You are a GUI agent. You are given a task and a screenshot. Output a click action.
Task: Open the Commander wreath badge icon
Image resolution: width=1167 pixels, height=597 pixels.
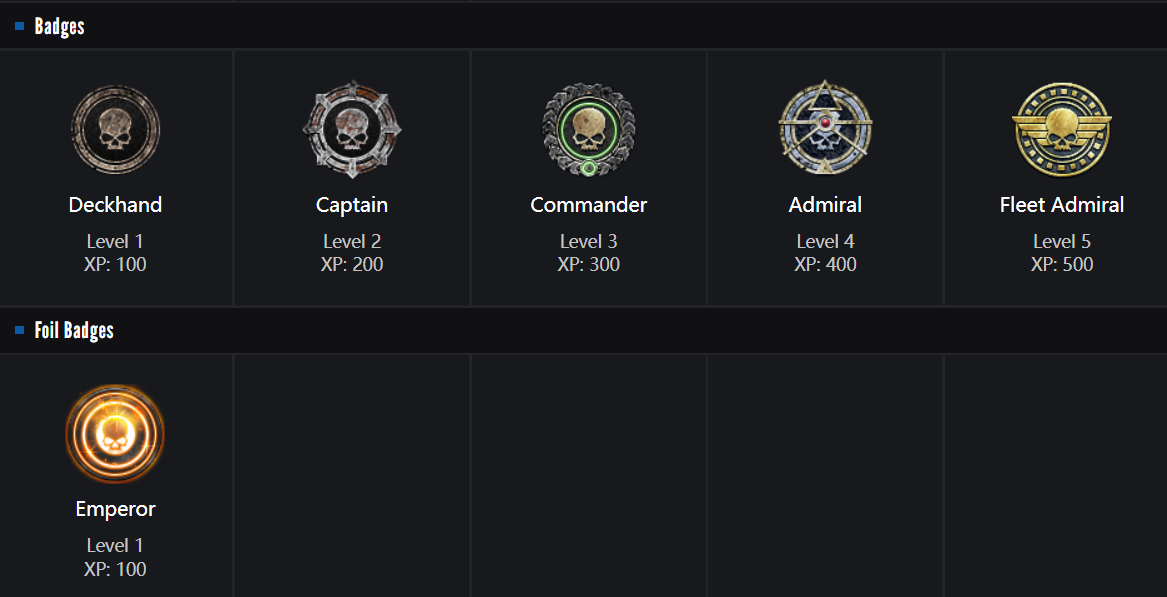tap(588, 130)
